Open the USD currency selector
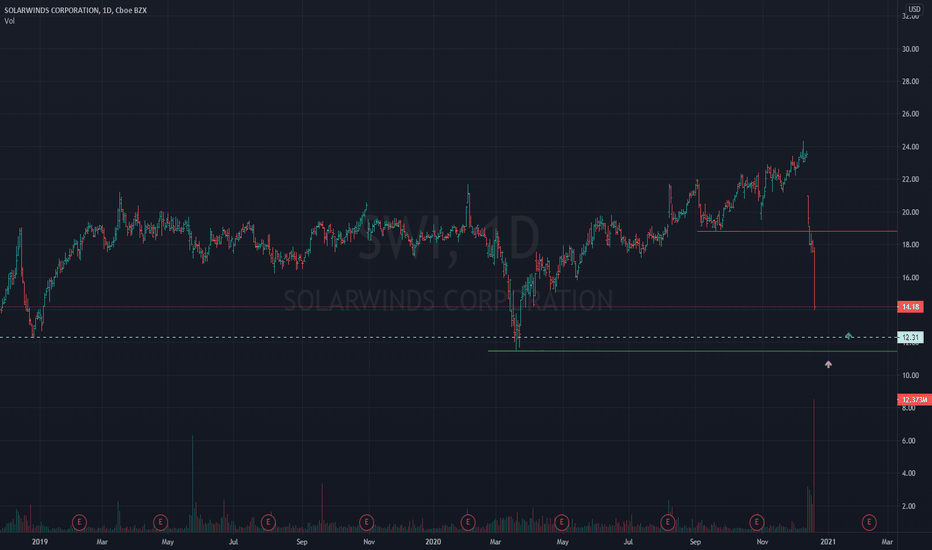The width and height of the screenshot is (932, 550). [914, 9]
